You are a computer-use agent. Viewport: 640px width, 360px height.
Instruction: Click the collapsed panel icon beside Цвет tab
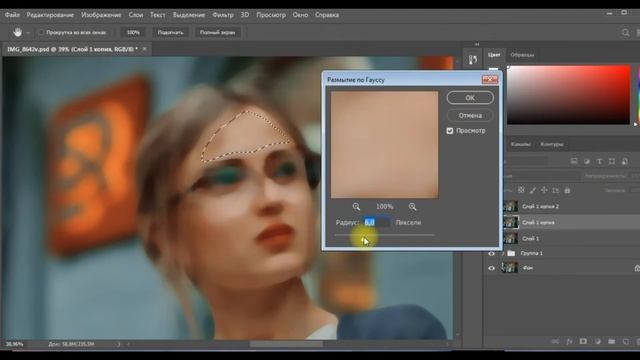coord(473,60)
